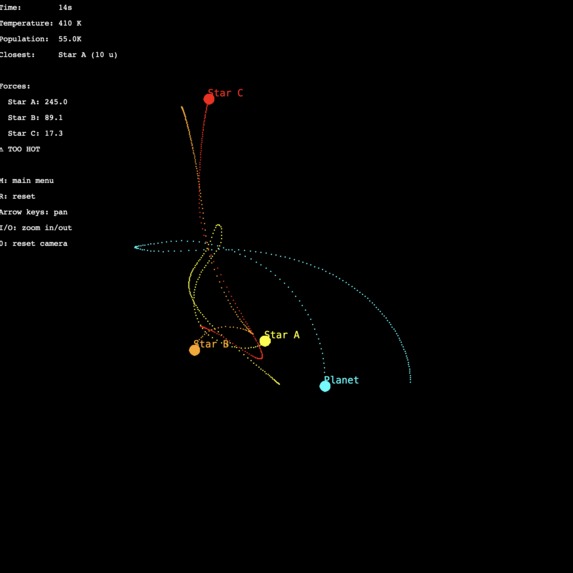This screenshot has height=573, width=573.
Task: Click the 'TOO HOT' warning text
Action: [24, 149]
